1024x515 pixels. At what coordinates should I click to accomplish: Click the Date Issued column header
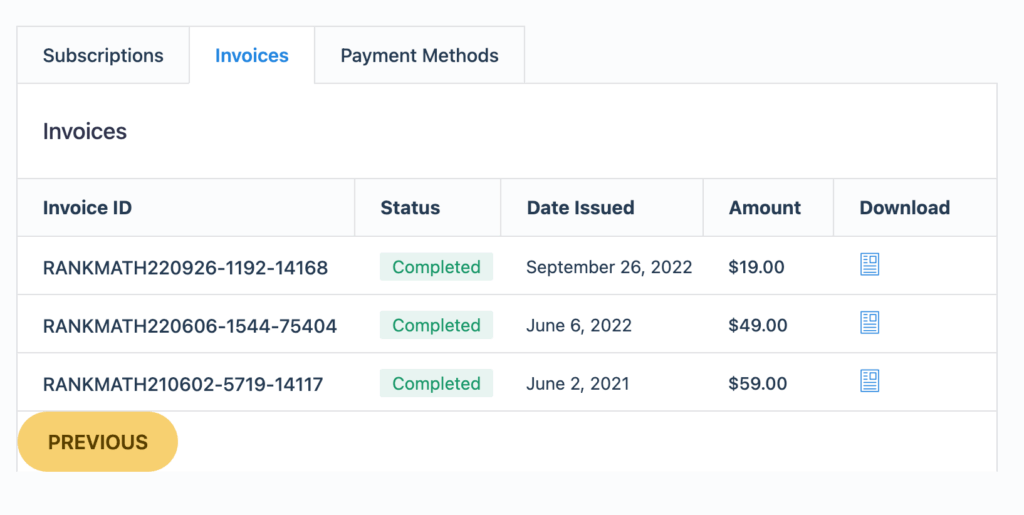(x=580, y=208)
